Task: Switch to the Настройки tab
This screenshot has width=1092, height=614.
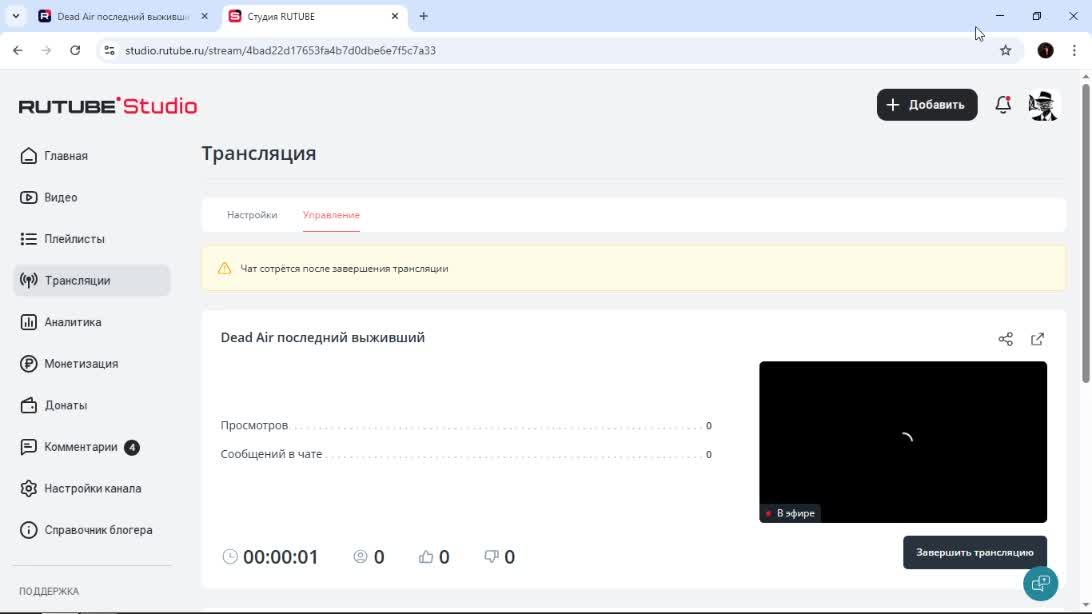Action: point(252,215)
